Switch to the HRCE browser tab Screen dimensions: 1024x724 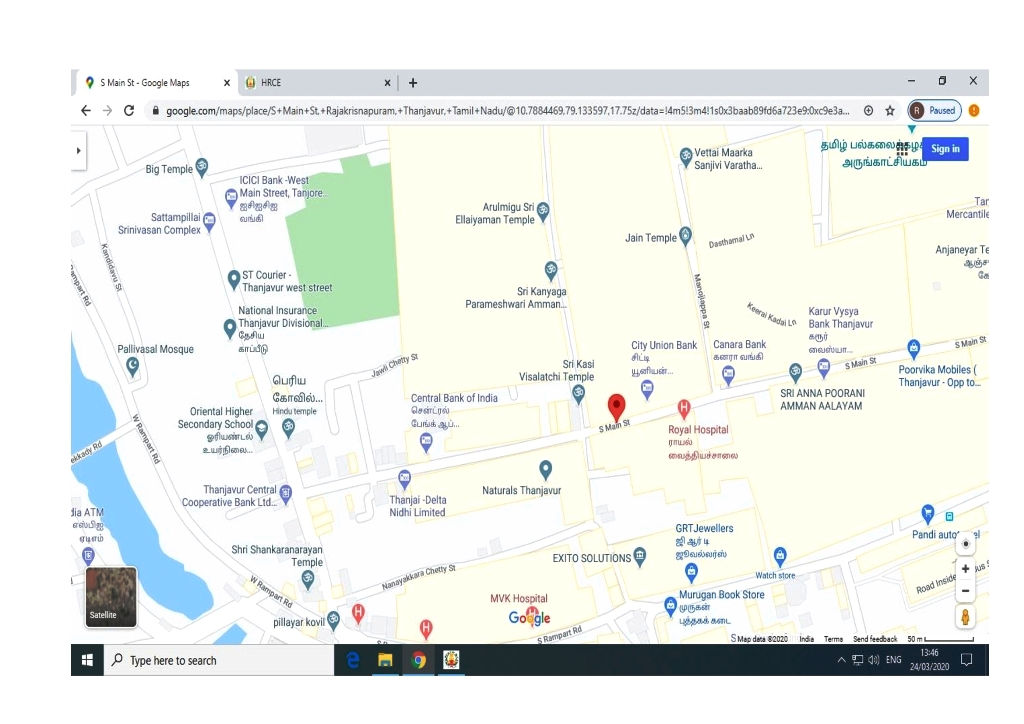click(320, 83)
